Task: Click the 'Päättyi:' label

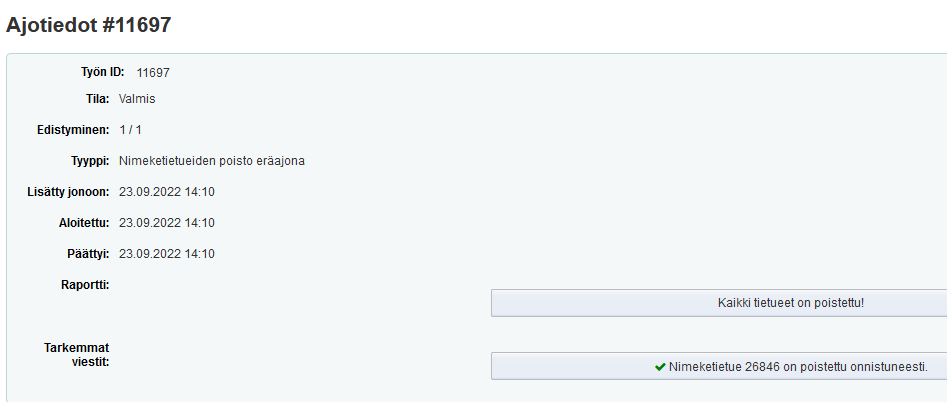Action: tap(88, 254)
